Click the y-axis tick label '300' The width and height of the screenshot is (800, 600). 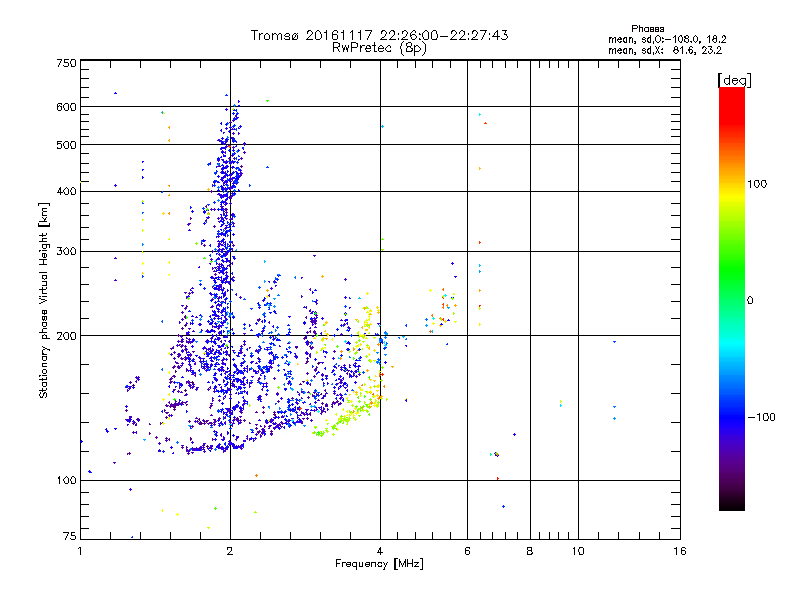[x=66, y=252]
